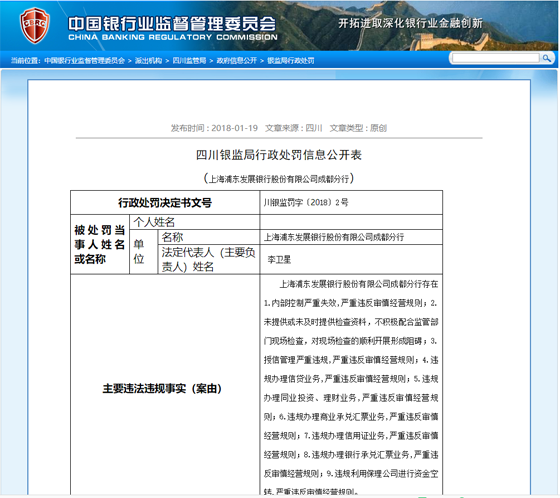
Task: Click the 被处罚当事人姓名或名称 cell
Action: click(100, 244)
